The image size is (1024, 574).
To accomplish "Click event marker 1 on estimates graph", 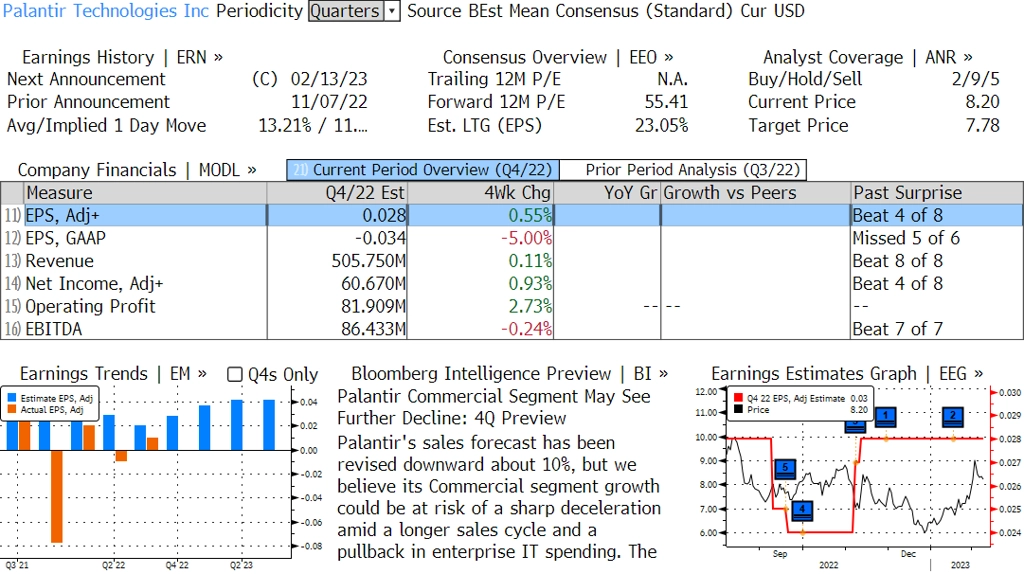I will click(x=886, y=416).
